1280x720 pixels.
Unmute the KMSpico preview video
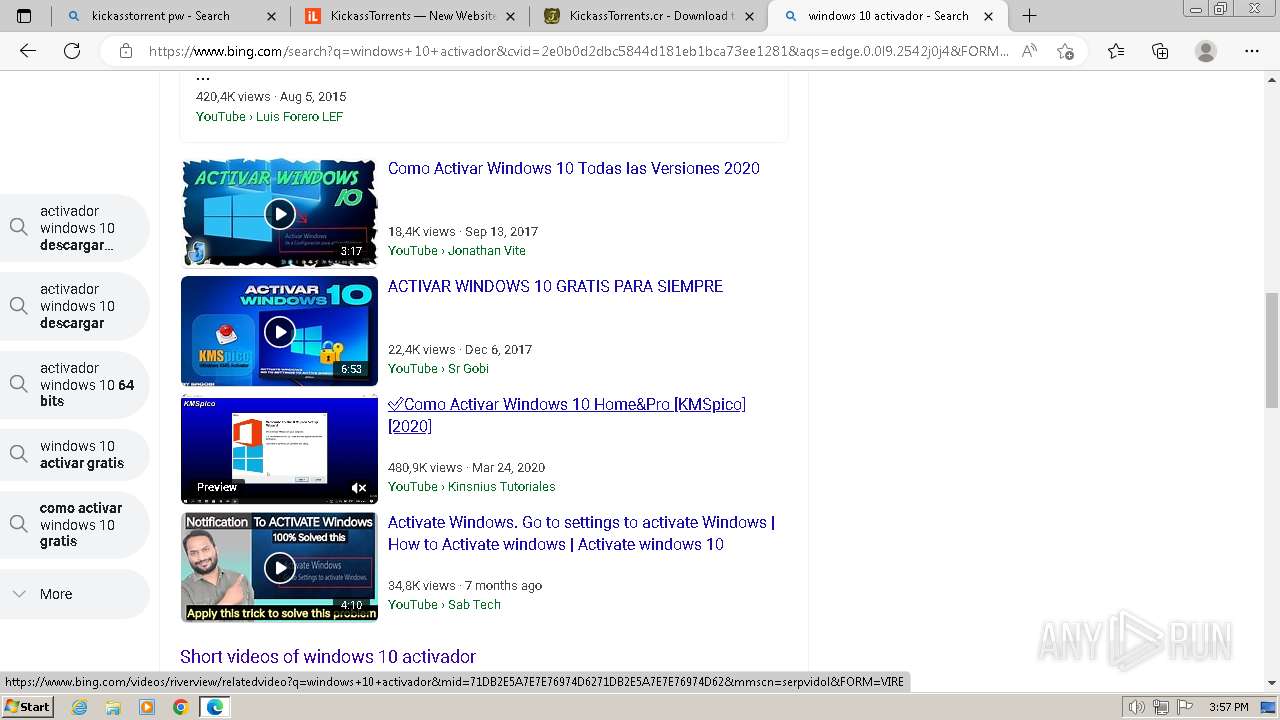pos(359,488)
